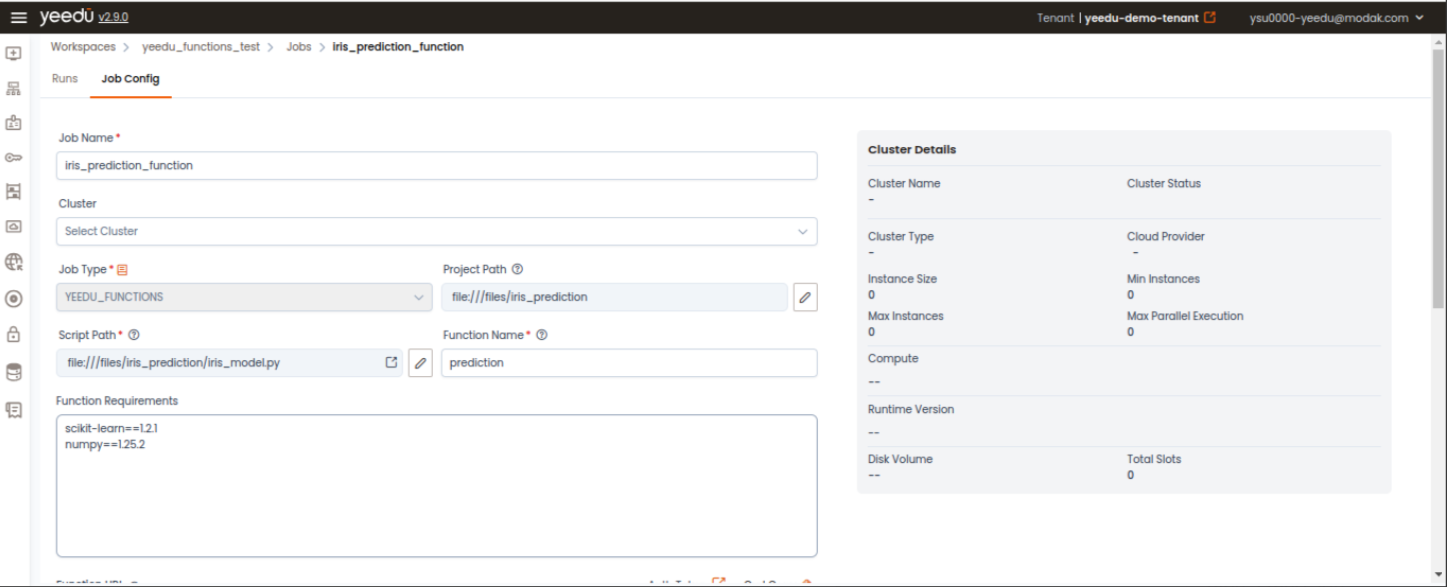The width and height of the screenshot is (1447, 587).
Task: Open script file in new window icon
Action: (x=391, y=362)
